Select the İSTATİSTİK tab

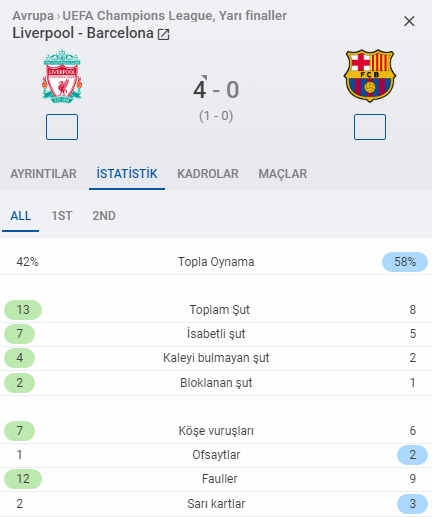coord(127,174)
